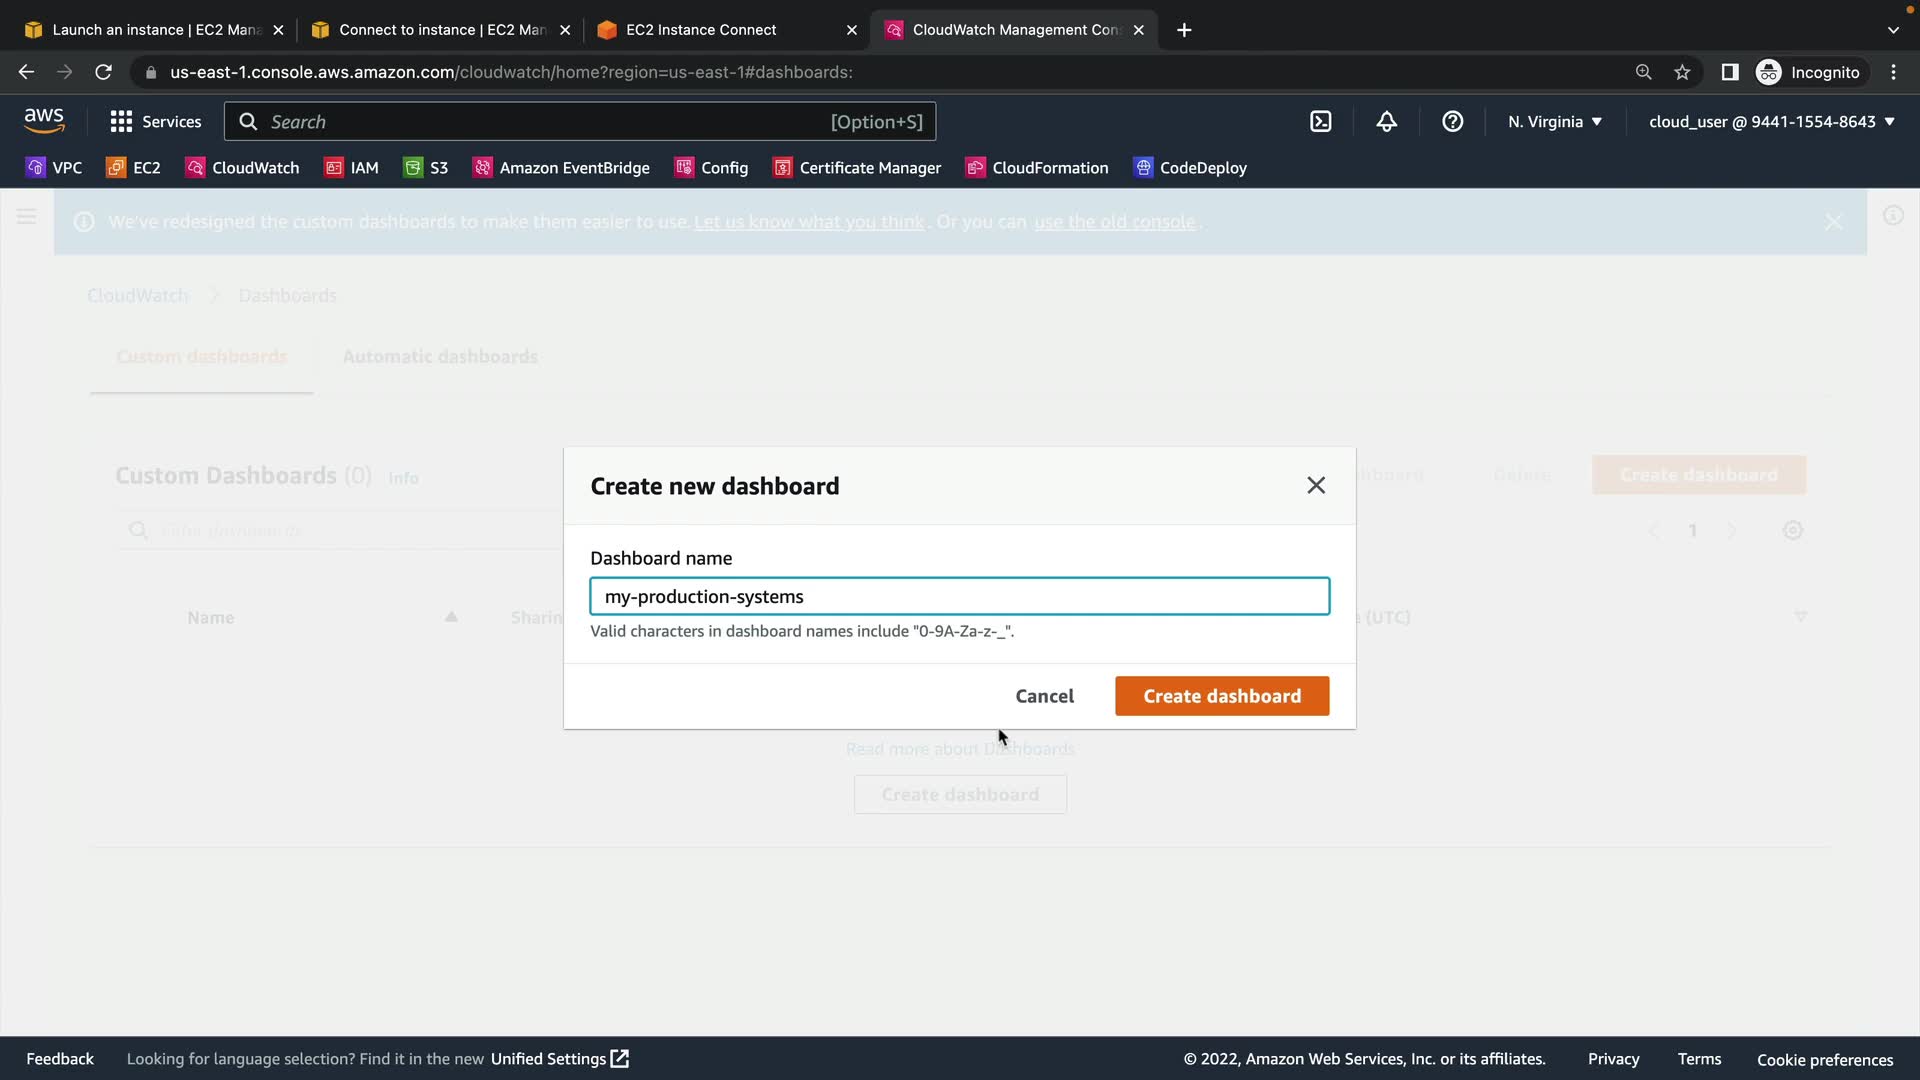This screenshot has height=1080, width=1920.
Task: Close the Create new dashboard dialog
Action: click(1315, 486)
